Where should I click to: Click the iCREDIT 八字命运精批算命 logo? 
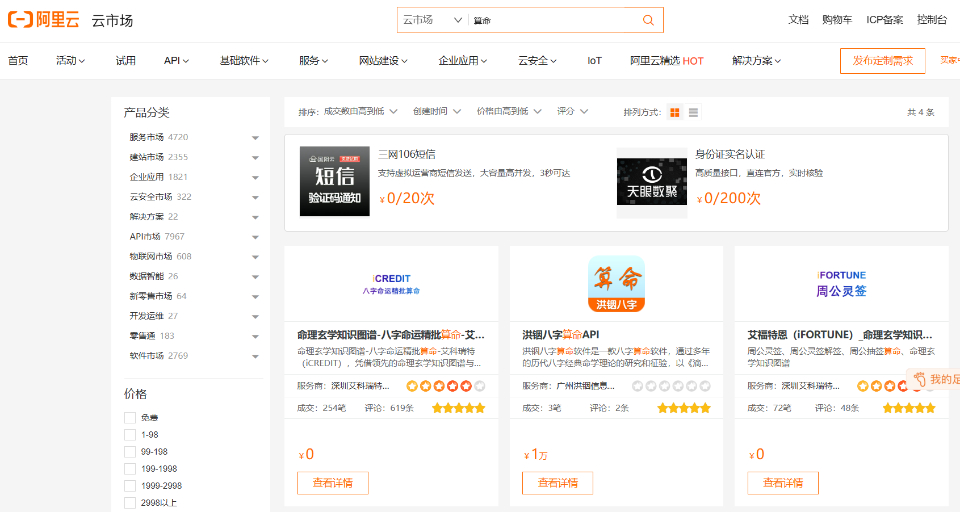pyautogui.click(x=391, y=284)
